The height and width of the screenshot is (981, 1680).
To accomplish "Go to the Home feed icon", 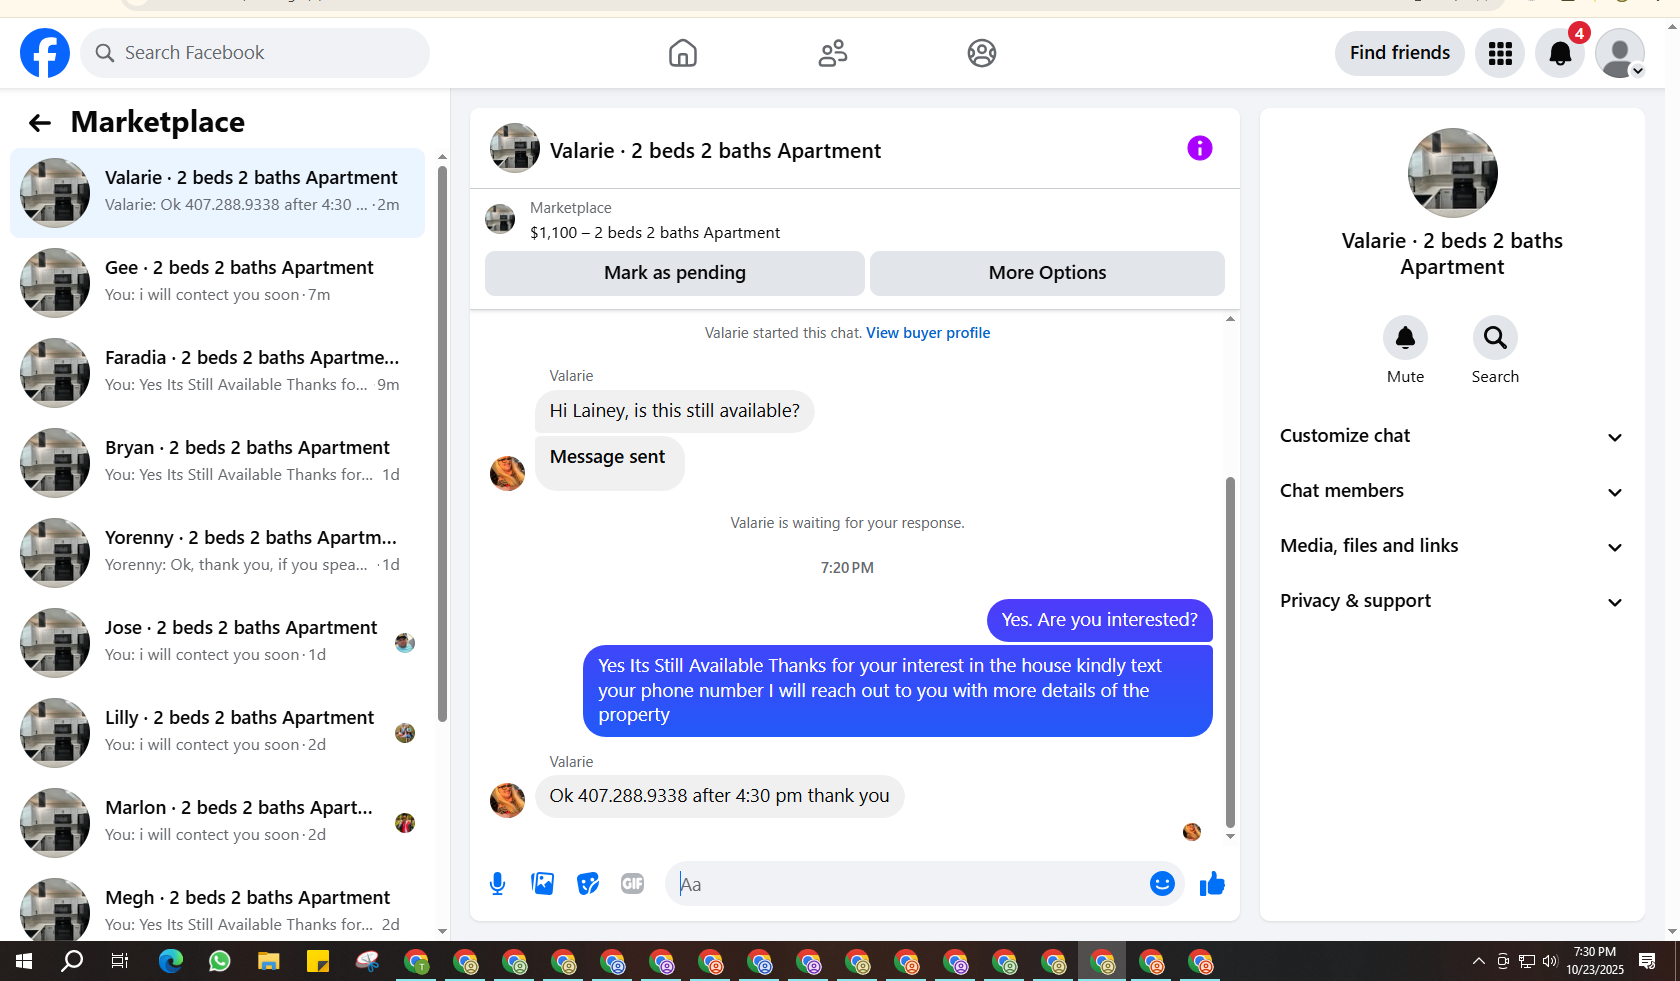I will tap(683, 53).
